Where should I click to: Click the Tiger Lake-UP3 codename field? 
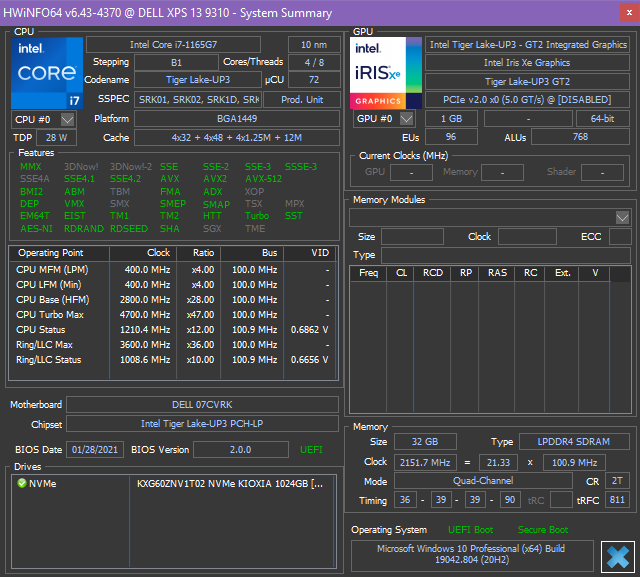pos(197,80)
